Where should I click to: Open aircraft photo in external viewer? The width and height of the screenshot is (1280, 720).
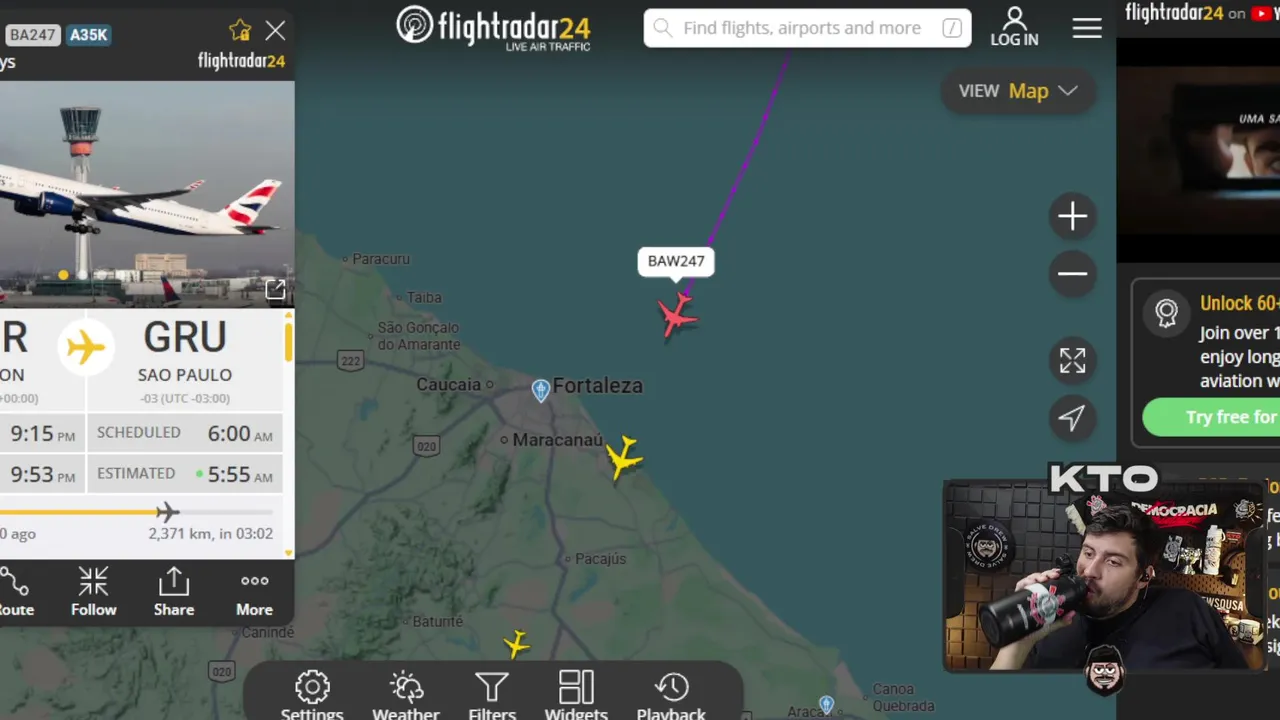tap(275, 290)
